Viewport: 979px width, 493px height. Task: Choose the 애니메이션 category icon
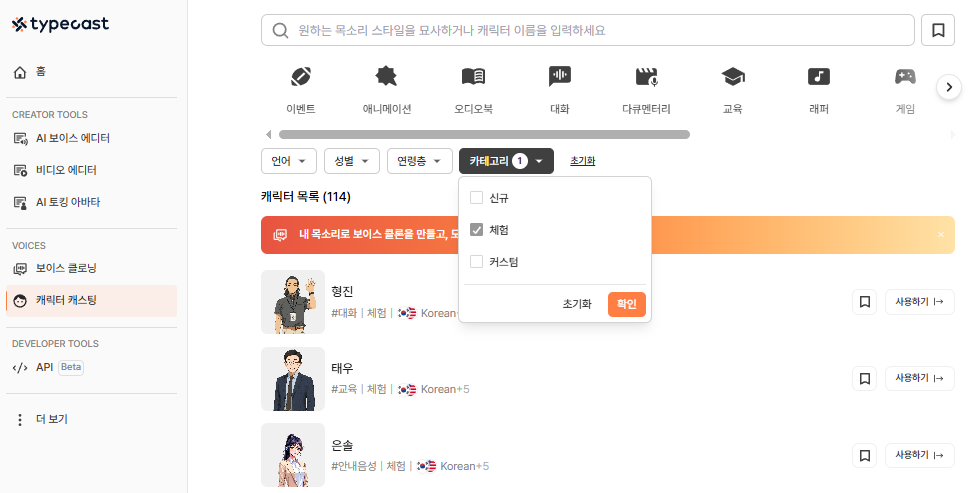point(386,77)
